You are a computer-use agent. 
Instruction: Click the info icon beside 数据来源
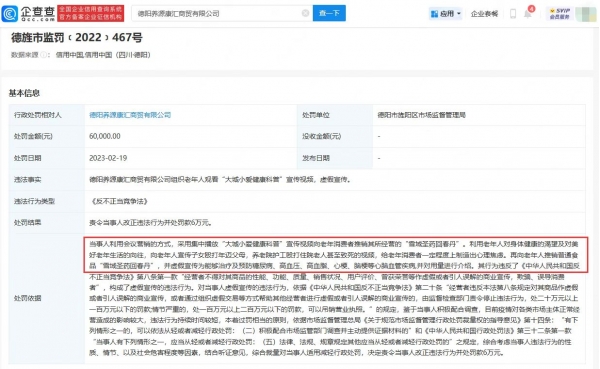[44, 55]
